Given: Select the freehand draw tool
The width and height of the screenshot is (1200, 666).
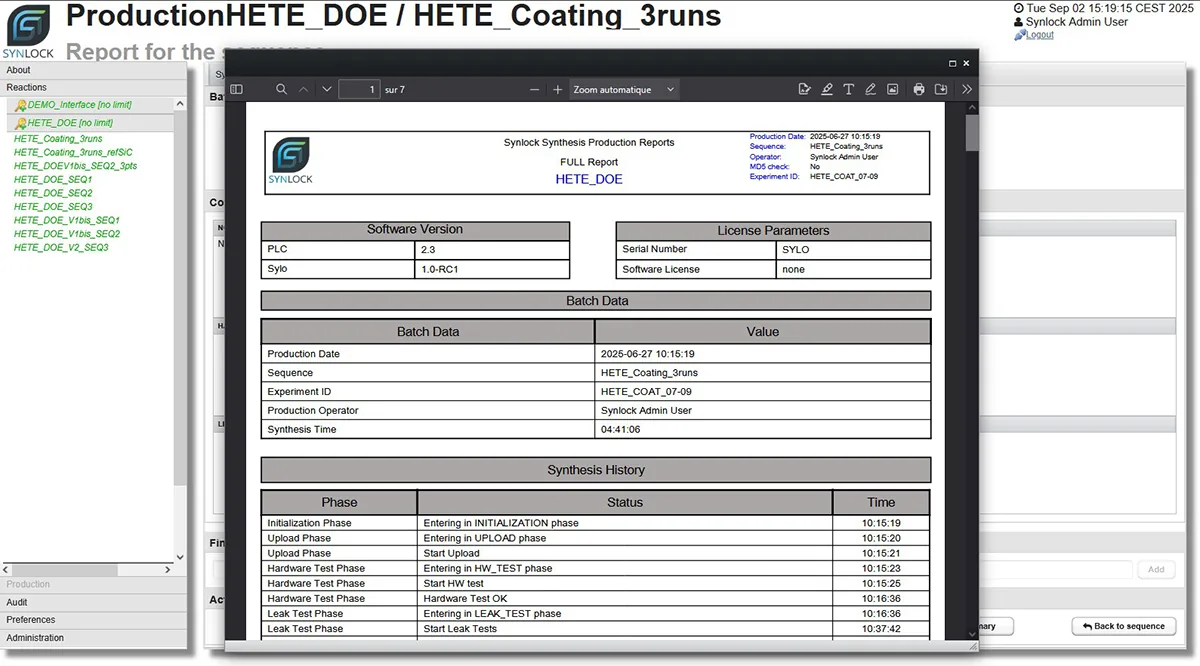Looking at the screenshot, I should click(869, 89).
